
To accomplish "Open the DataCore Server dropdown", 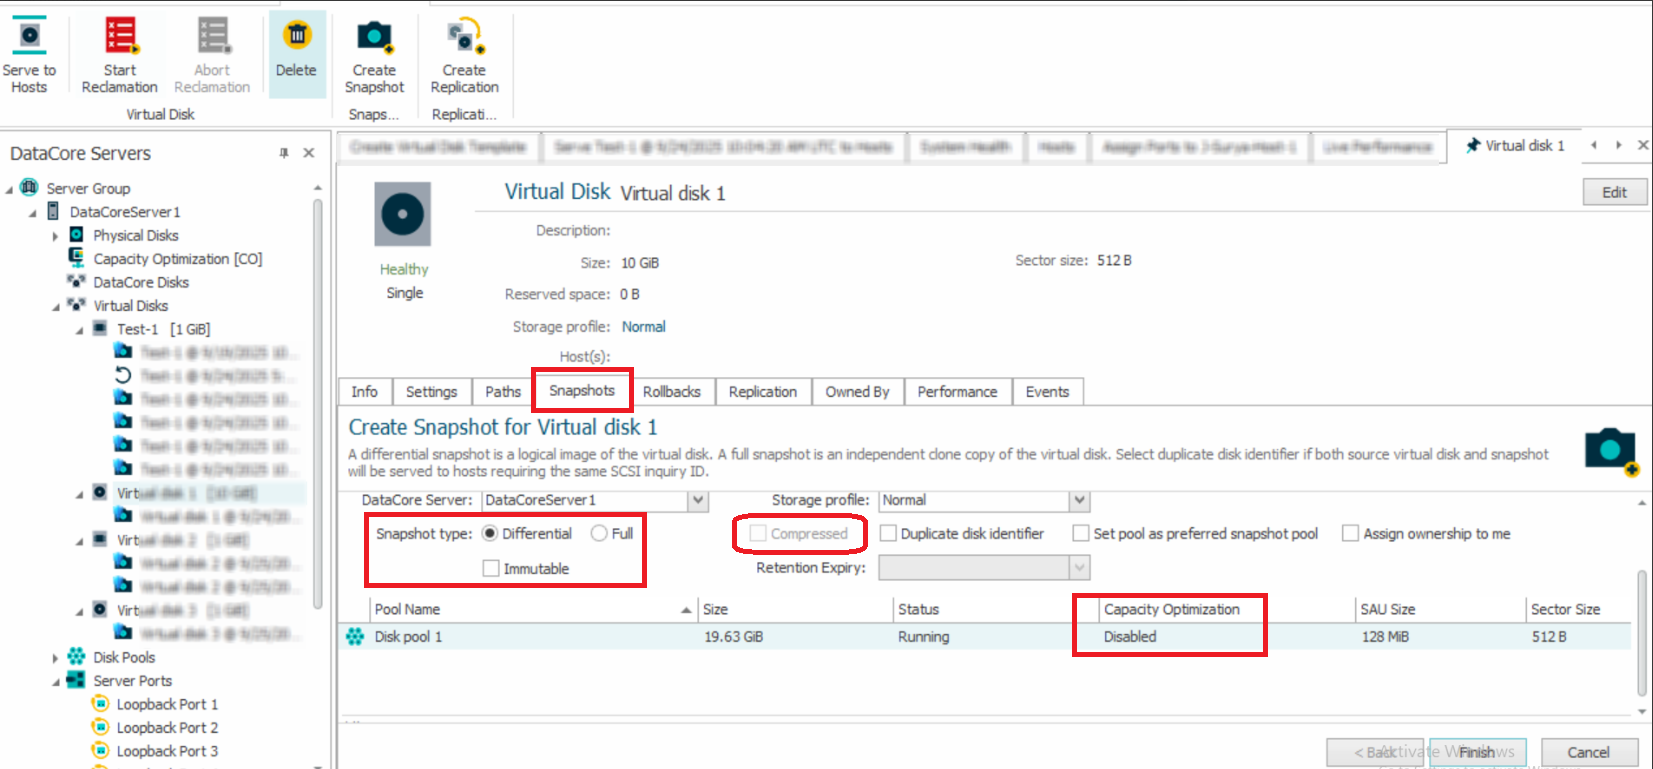I will point(698,500).
